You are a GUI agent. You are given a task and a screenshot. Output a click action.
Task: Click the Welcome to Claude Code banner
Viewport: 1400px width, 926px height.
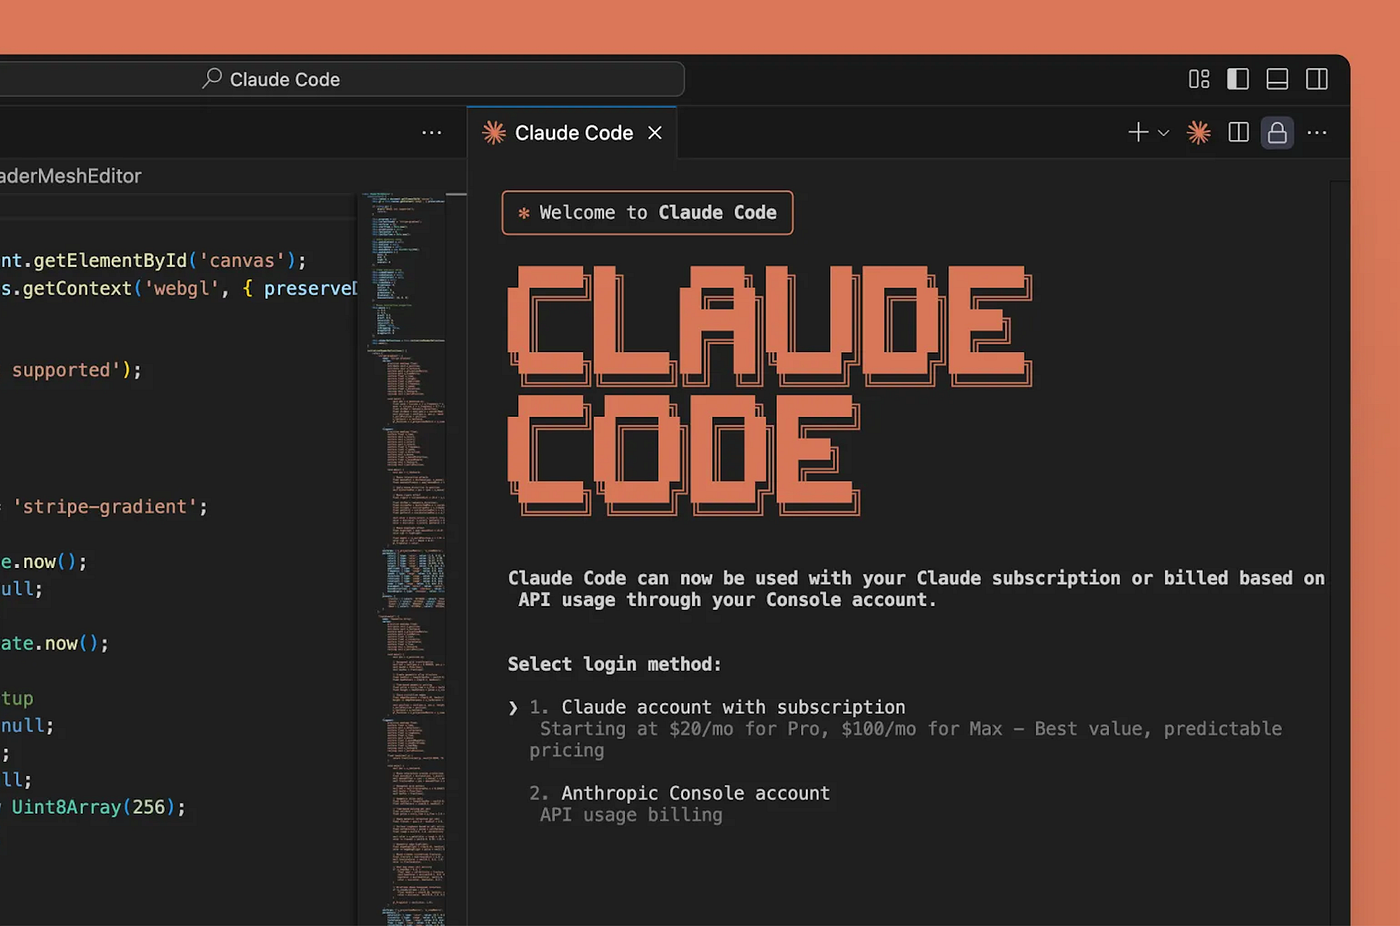pos(646,212)
